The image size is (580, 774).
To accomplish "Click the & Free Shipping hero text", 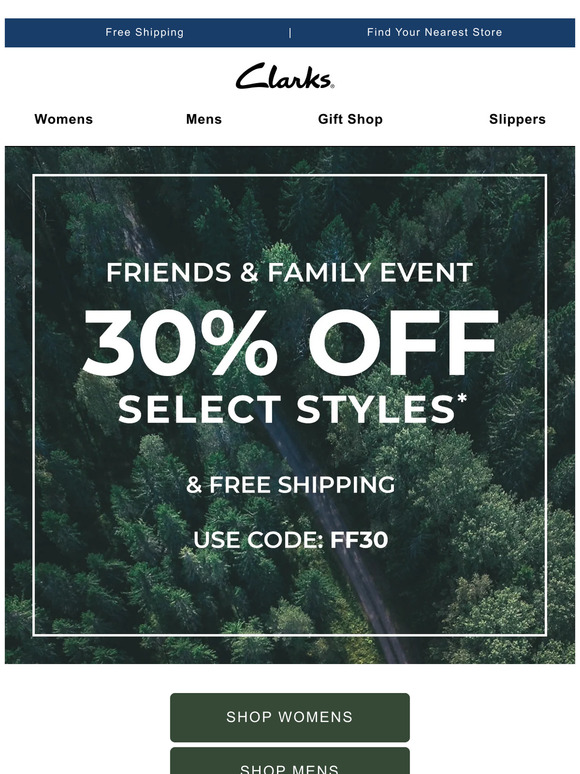I will 291,485.
